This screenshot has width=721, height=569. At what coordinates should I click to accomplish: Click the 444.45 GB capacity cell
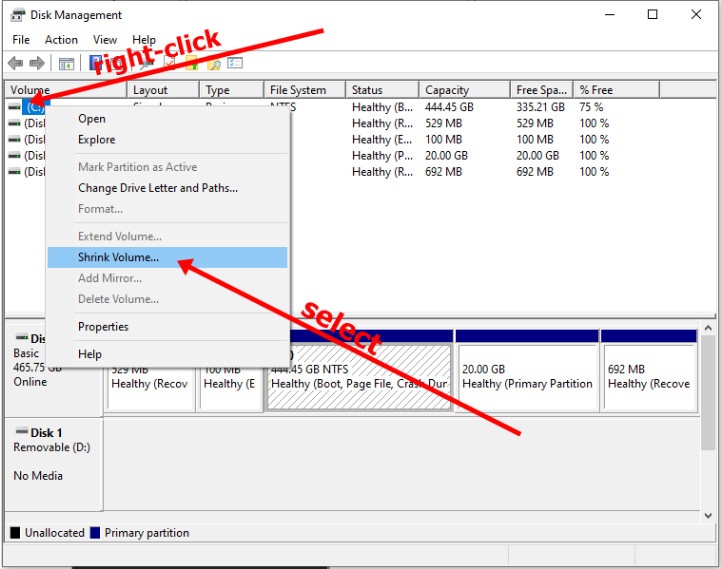(x=449, y=107)
